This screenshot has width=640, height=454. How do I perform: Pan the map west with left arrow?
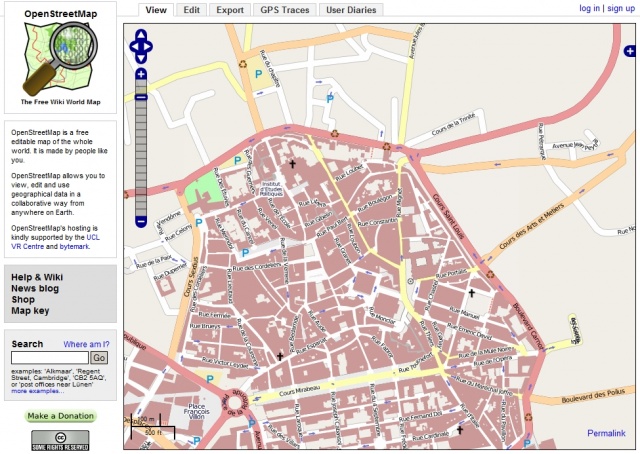coord(134,47)
